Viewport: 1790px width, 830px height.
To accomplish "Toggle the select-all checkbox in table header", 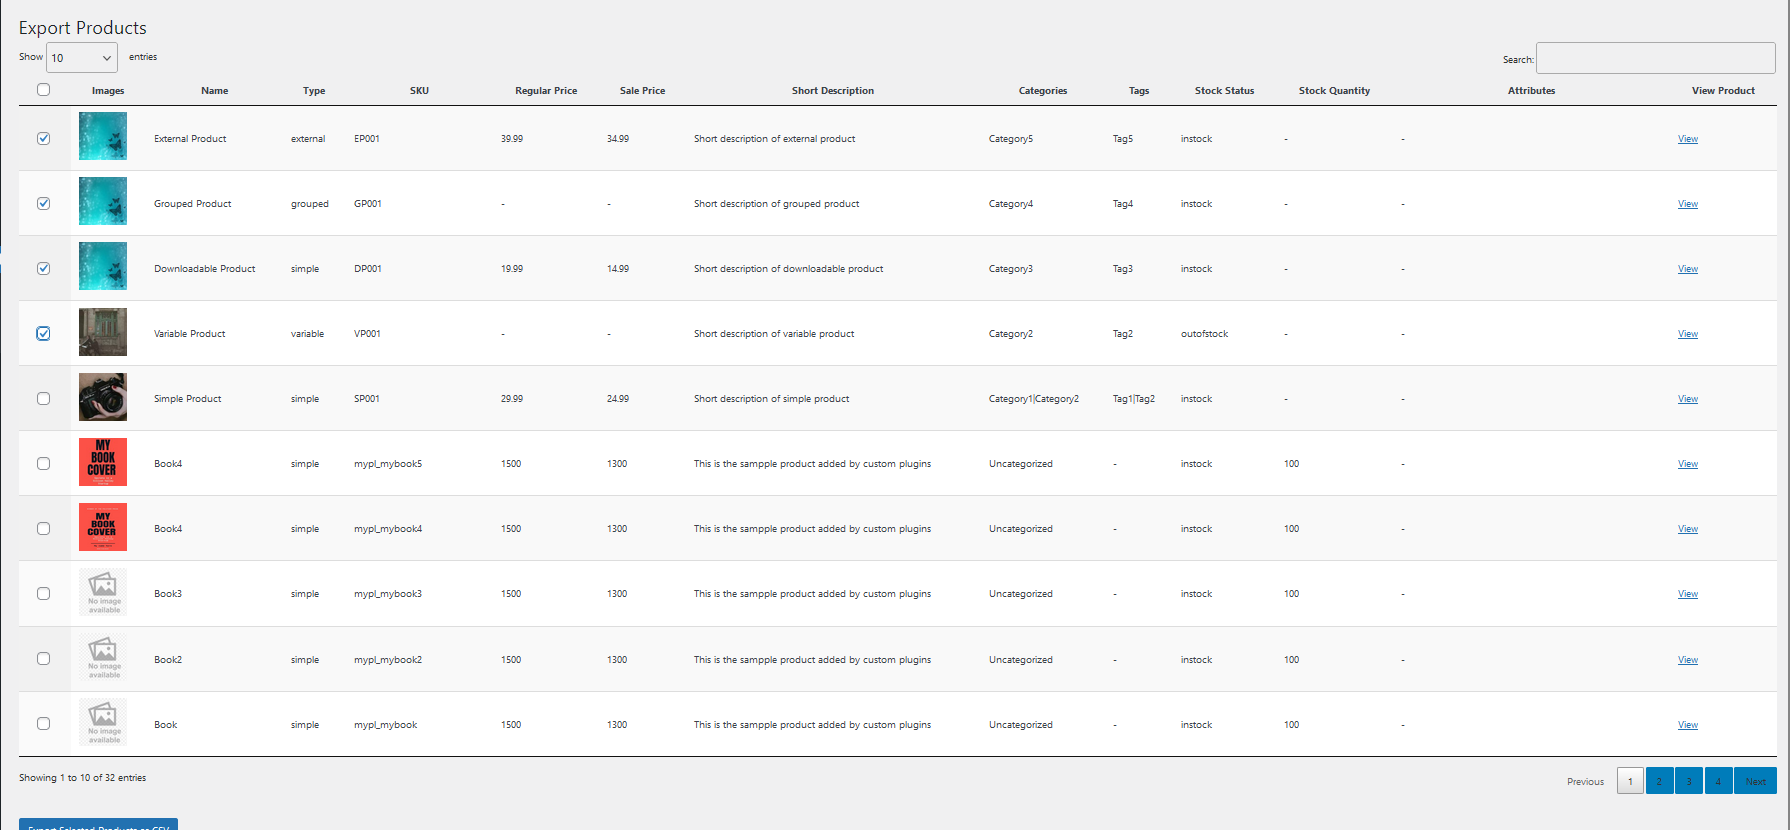I will click(x=43, y=90).
